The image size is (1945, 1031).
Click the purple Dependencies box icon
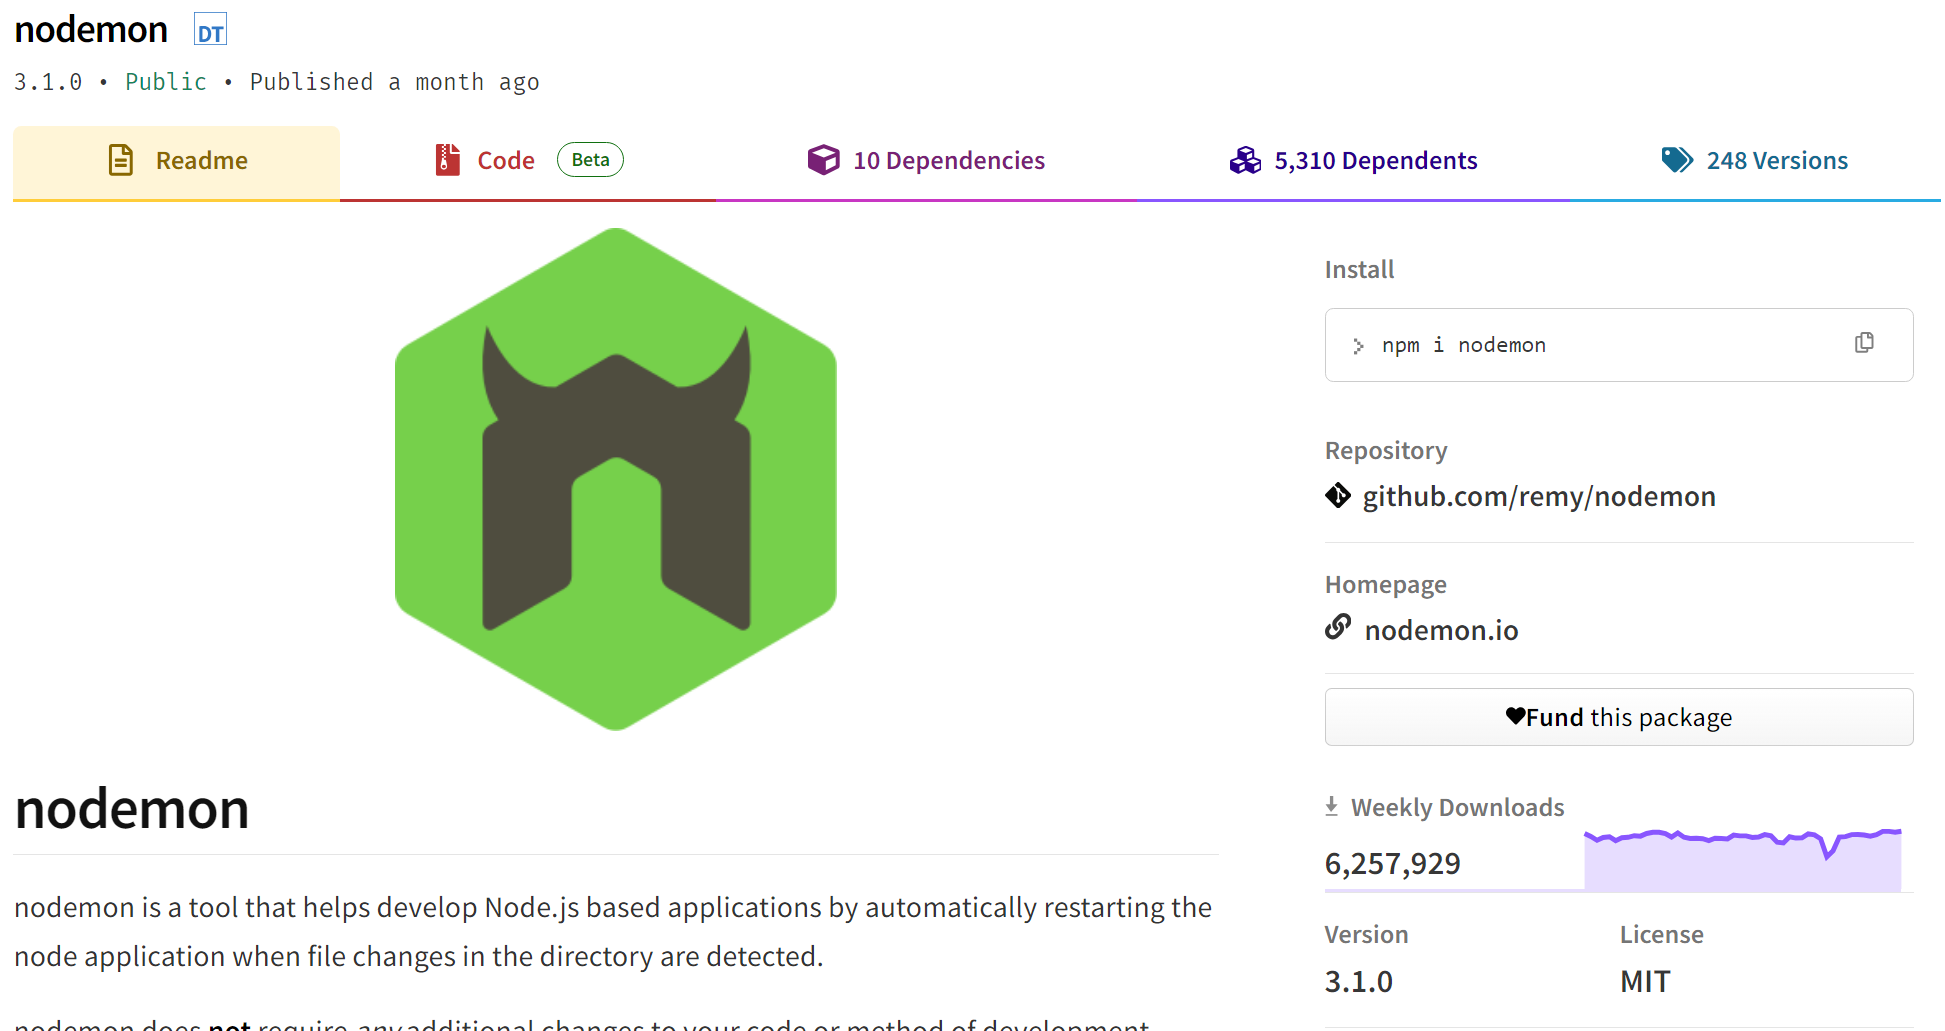pos(824,160)
